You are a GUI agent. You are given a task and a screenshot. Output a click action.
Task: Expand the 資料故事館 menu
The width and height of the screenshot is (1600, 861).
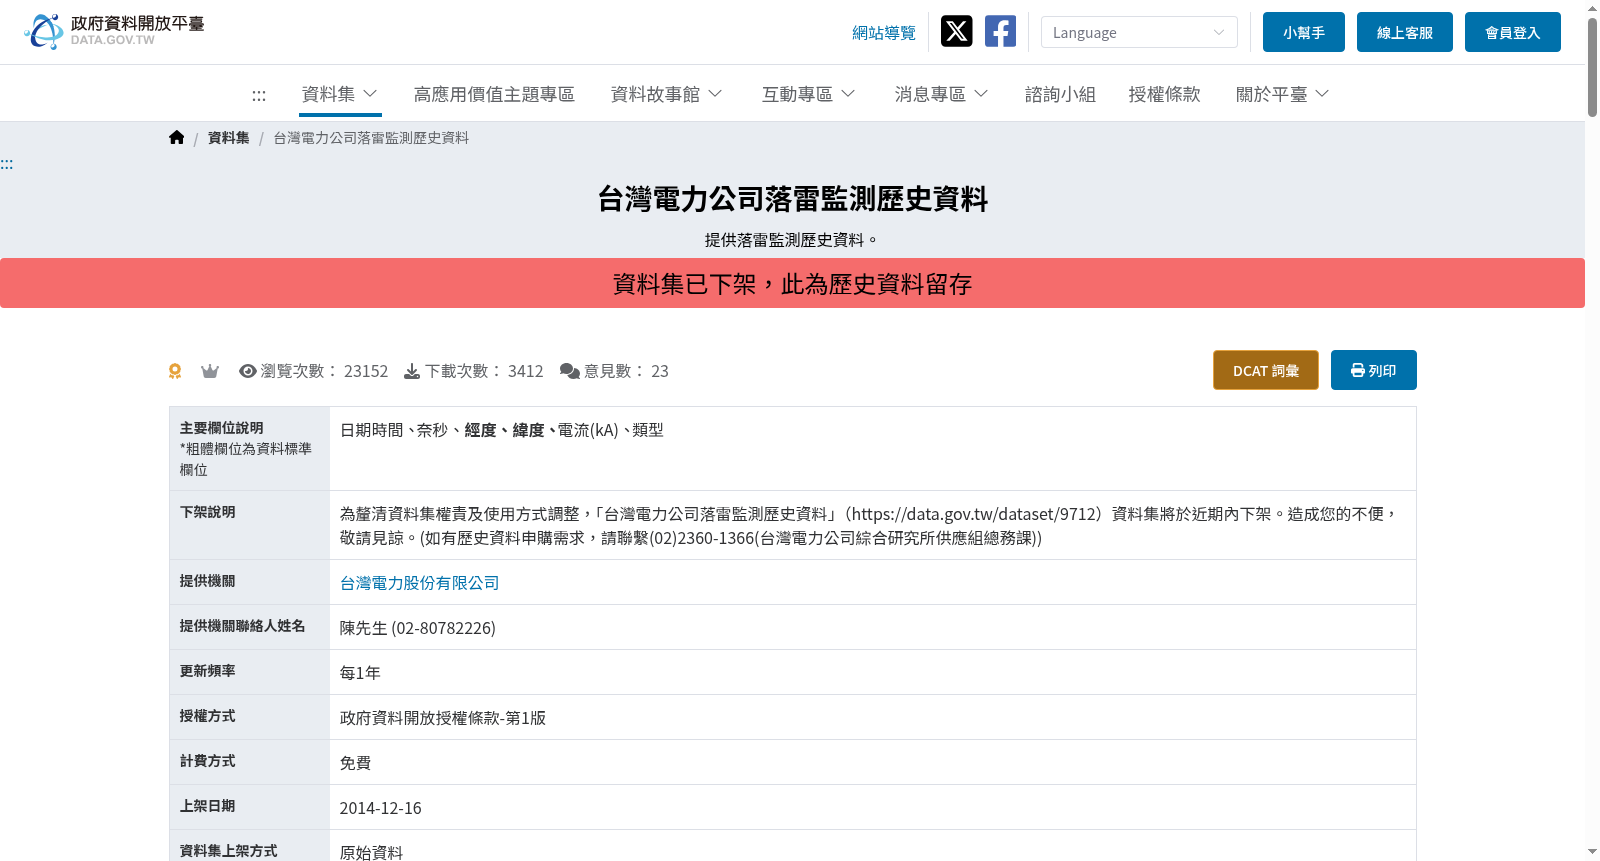point(666,94)
